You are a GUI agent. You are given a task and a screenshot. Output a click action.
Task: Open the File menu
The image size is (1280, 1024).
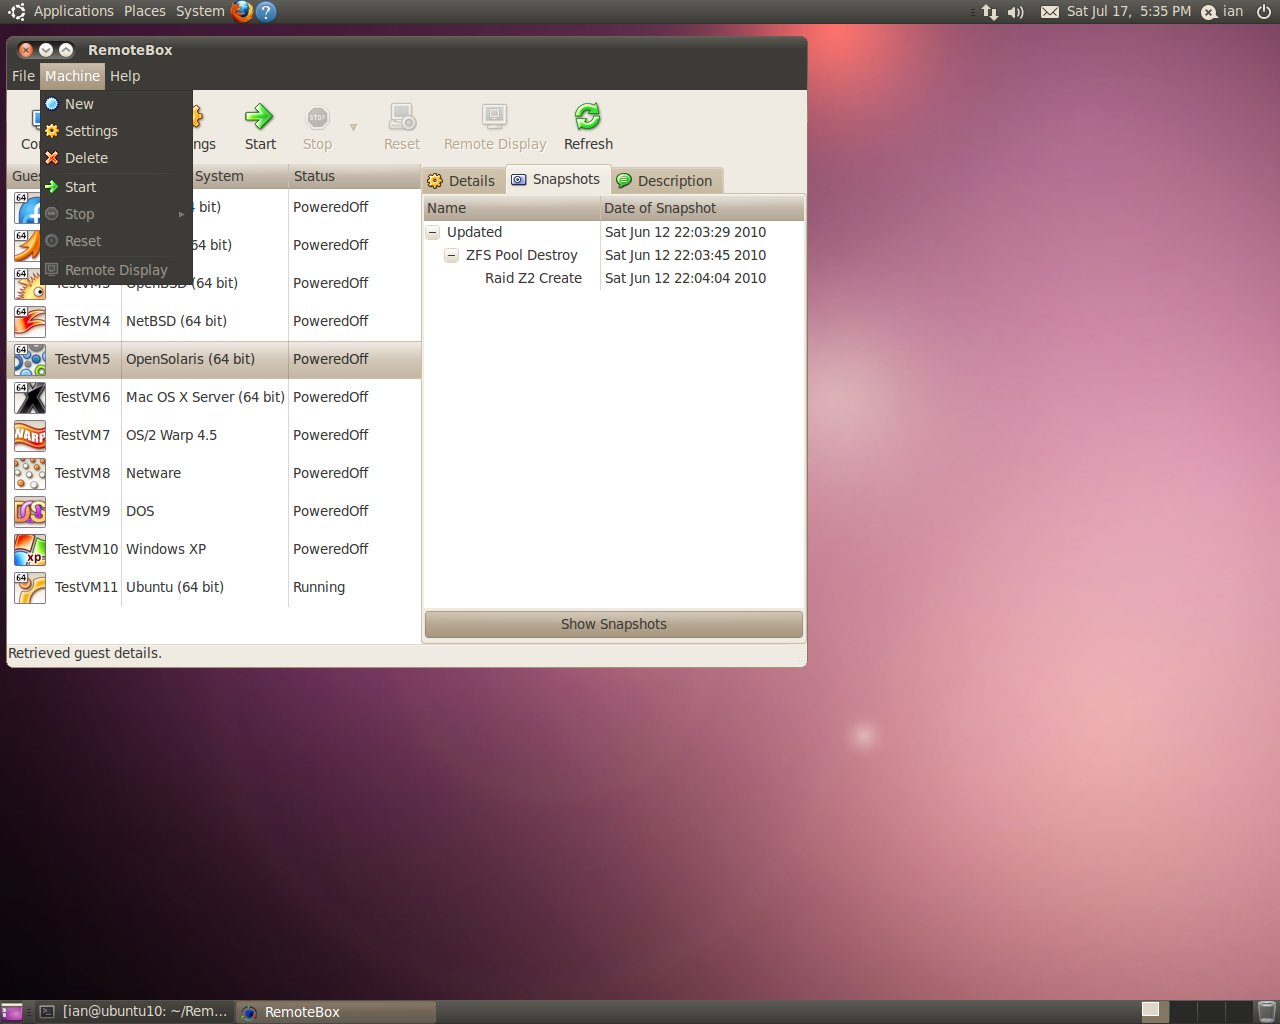(23, 76)
